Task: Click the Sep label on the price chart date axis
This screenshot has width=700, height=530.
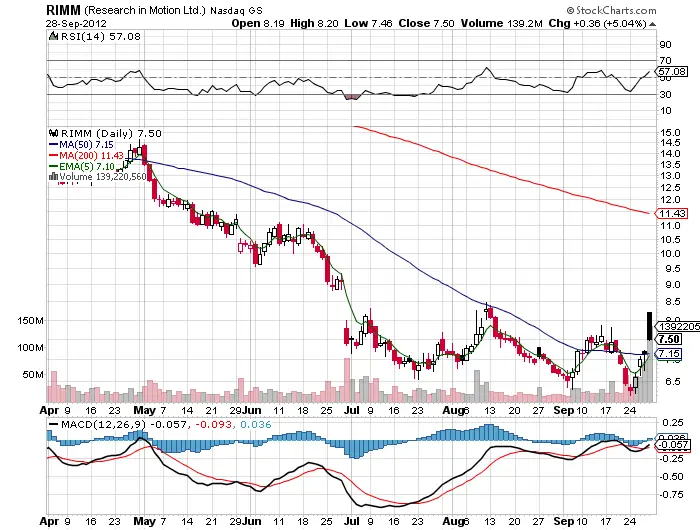Action: tap(563, 410)
